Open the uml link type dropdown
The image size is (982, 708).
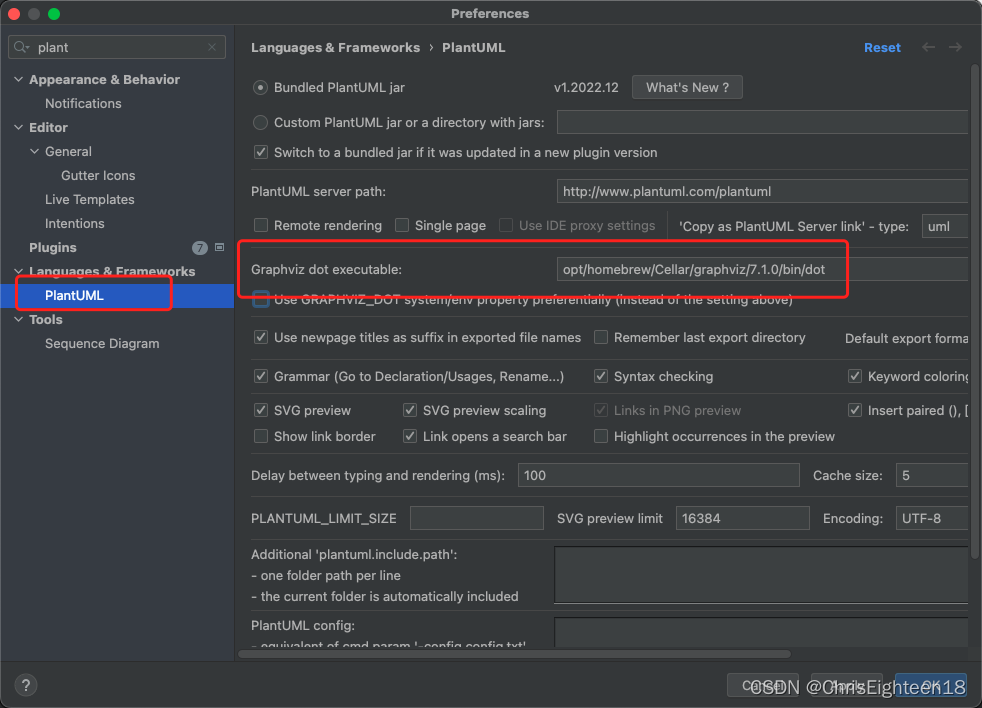[944, 226]
